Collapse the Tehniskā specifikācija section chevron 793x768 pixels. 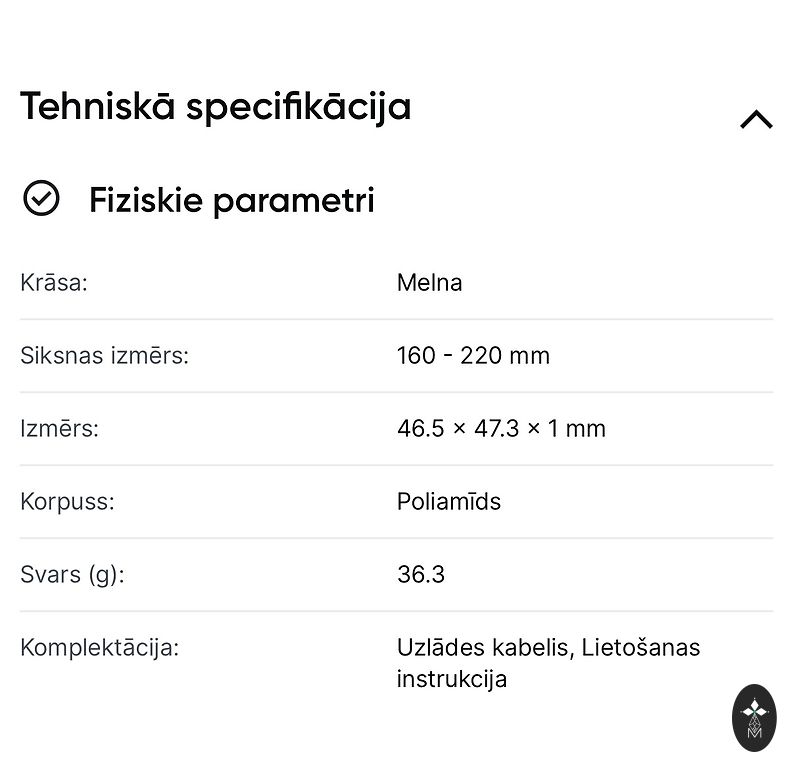[756, 120]
